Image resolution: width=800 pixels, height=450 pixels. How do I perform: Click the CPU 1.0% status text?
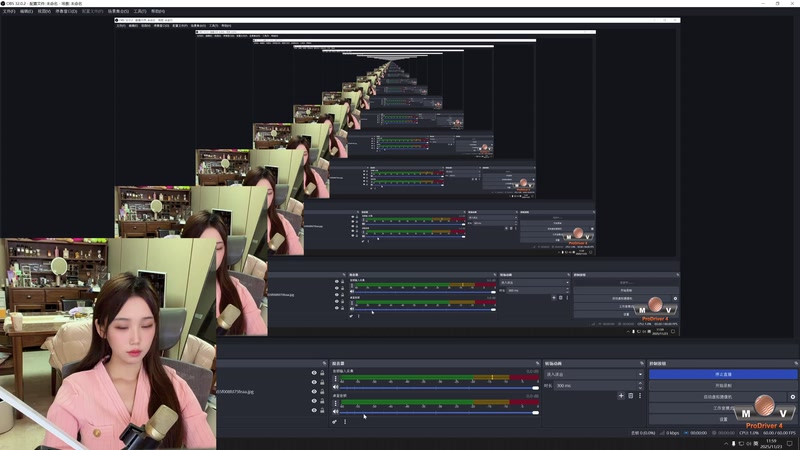click(748, 433)
